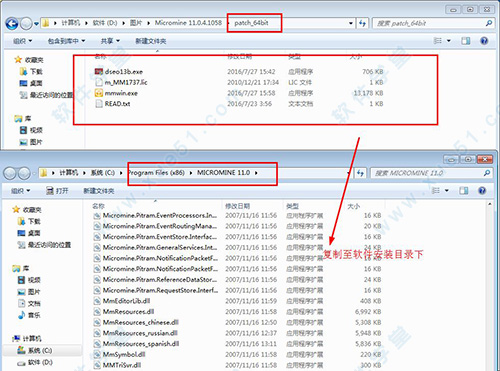Open 软件 (D:) drive in navigation pane
Screen dimensions: 500x371
[35, 362]
